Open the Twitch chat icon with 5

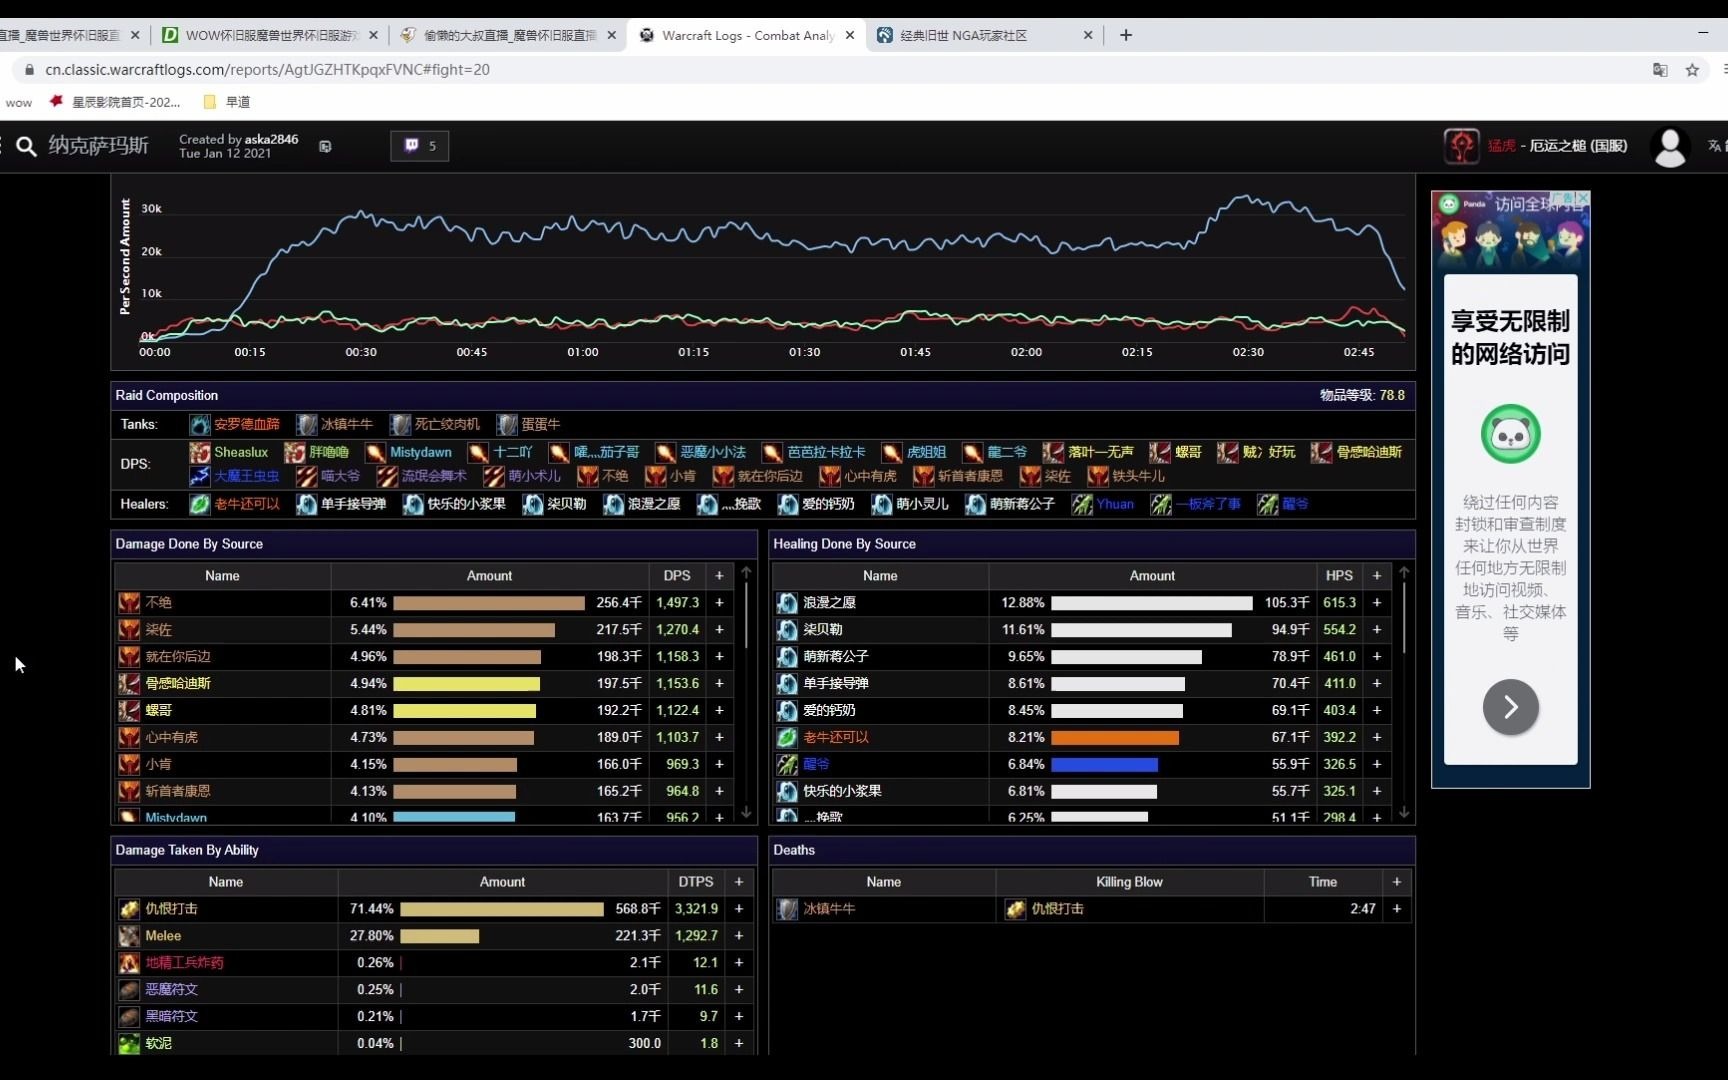(x=419, y=146)
